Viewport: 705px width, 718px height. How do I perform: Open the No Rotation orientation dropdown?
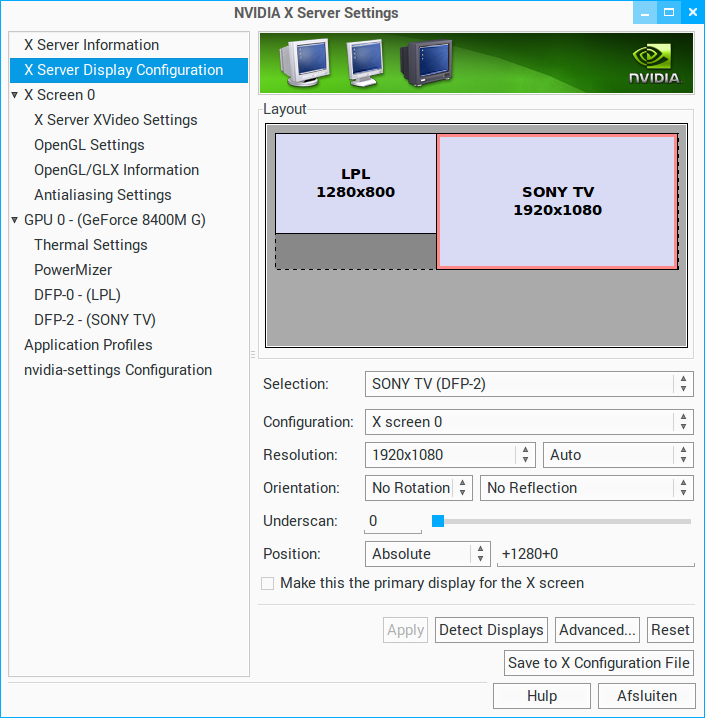(418, 488)
